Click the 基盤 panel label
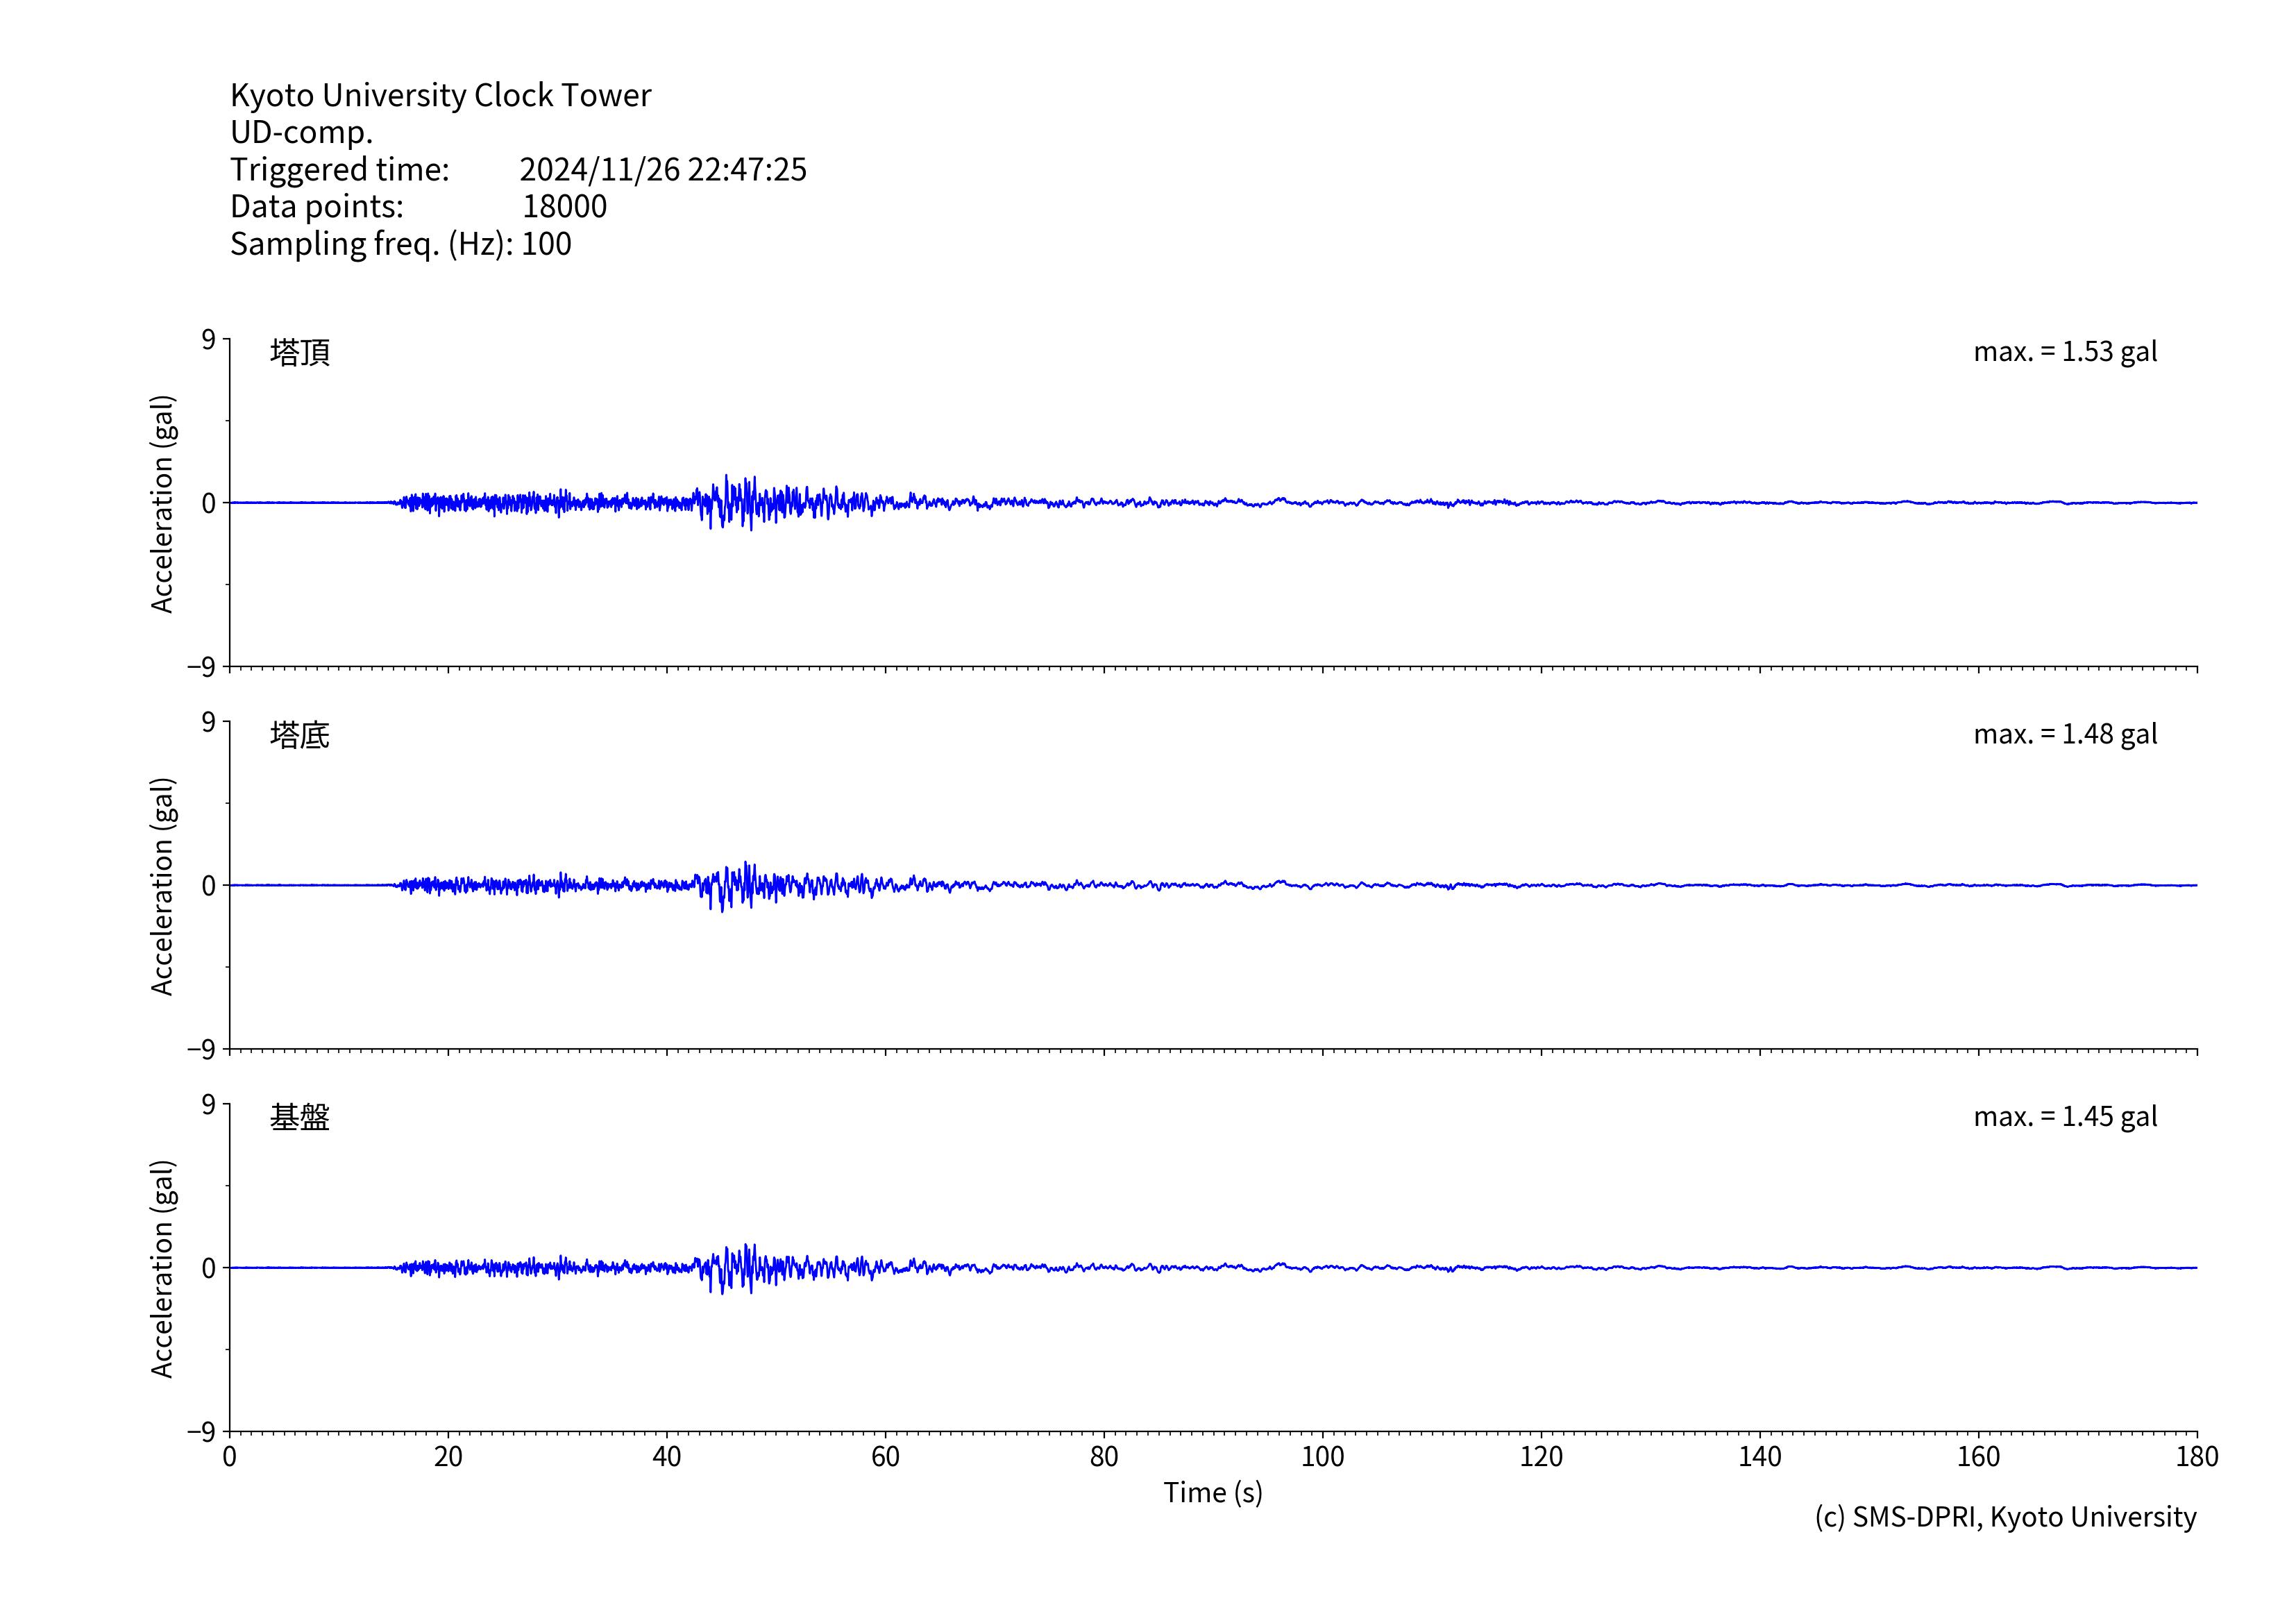Image resolution: width=2296 pixels, height=1623 pixels. click(299, 1117)
